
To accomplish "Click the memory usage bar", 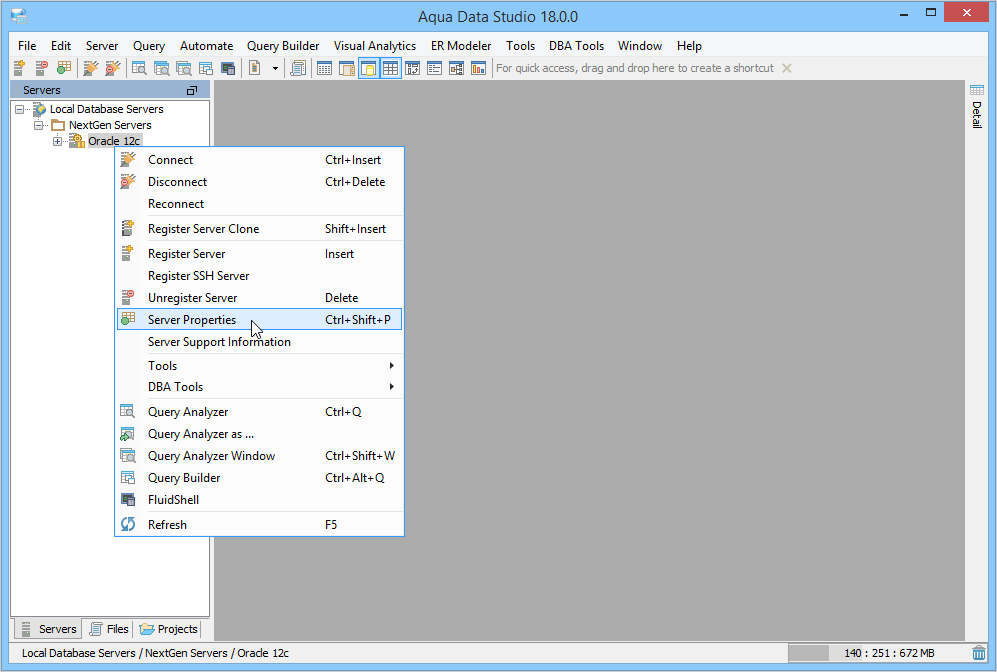I will (878, 653).
